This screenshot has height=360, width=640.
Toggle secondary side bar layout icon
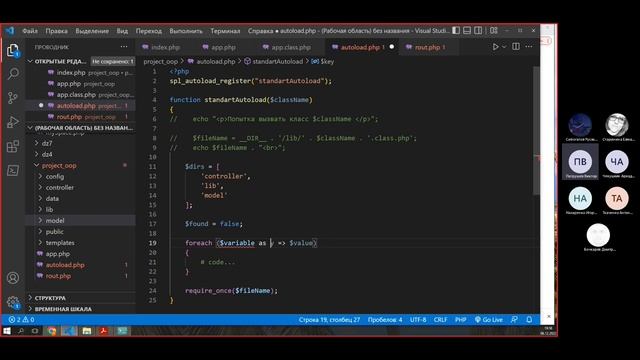478,31
